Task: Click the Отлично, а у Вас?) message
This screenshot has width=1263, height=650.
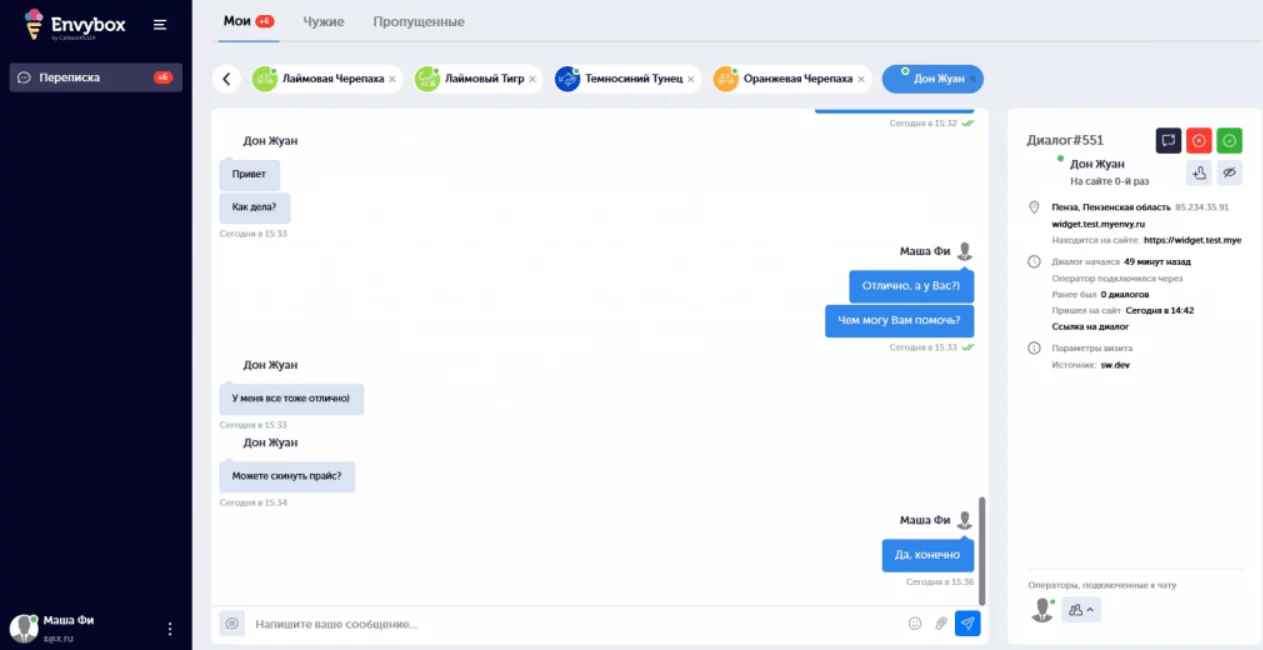Action: (x=911, y=286)
